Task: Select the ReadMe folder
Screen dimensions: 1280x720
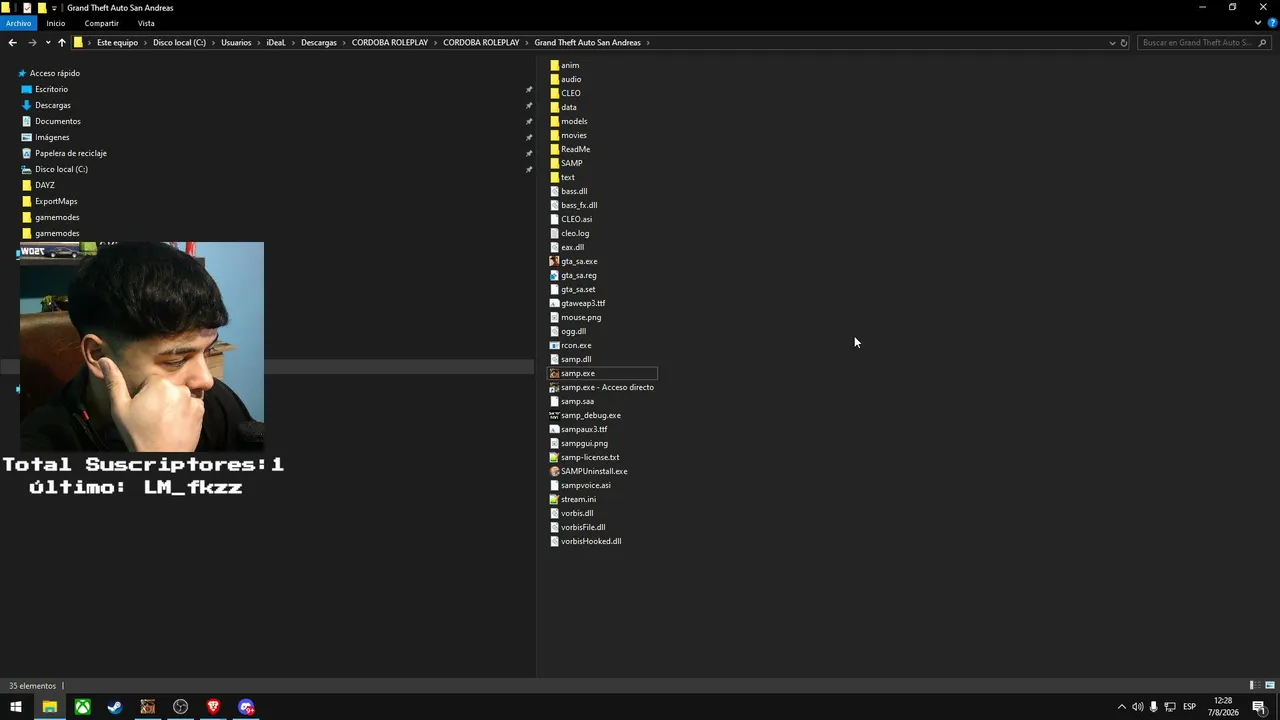Action: [x=575, y=149]
